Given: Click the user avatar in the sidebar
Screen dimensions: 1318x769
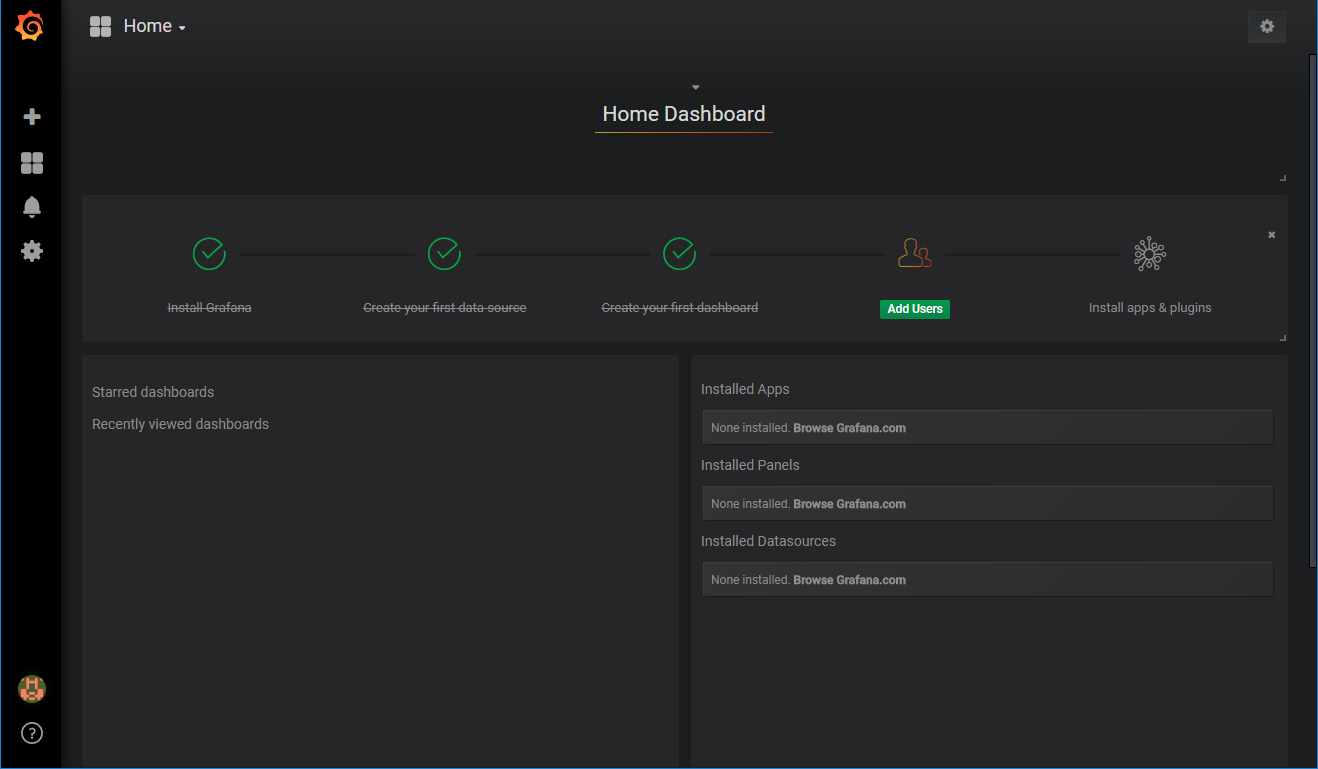Looking at the screenshot, I should (32, 689).
